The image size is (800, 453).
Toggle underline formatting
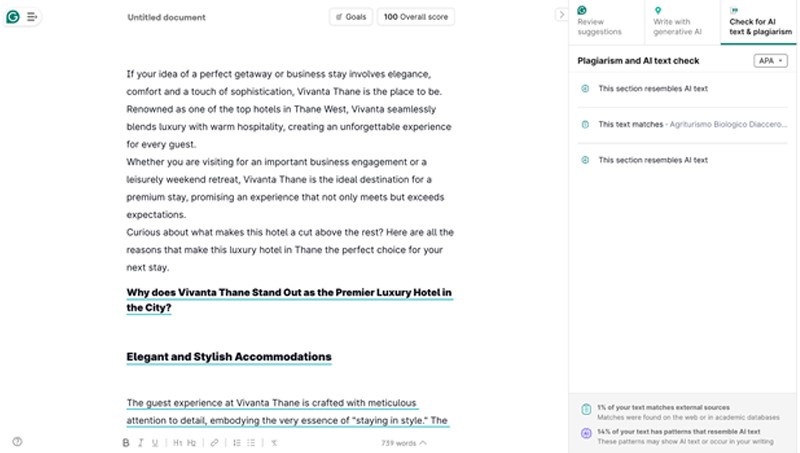pos(155,442)
